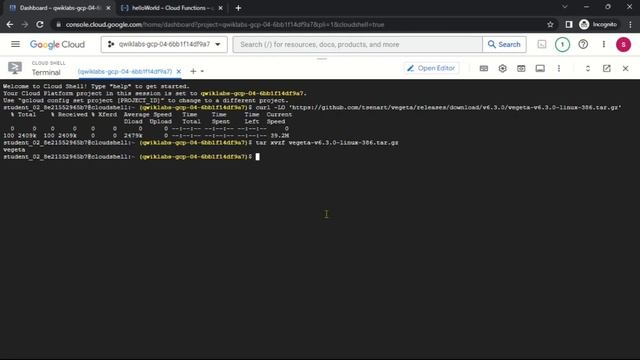
Task: Open session information laptop icon
Action: click(x=540, y=69)
